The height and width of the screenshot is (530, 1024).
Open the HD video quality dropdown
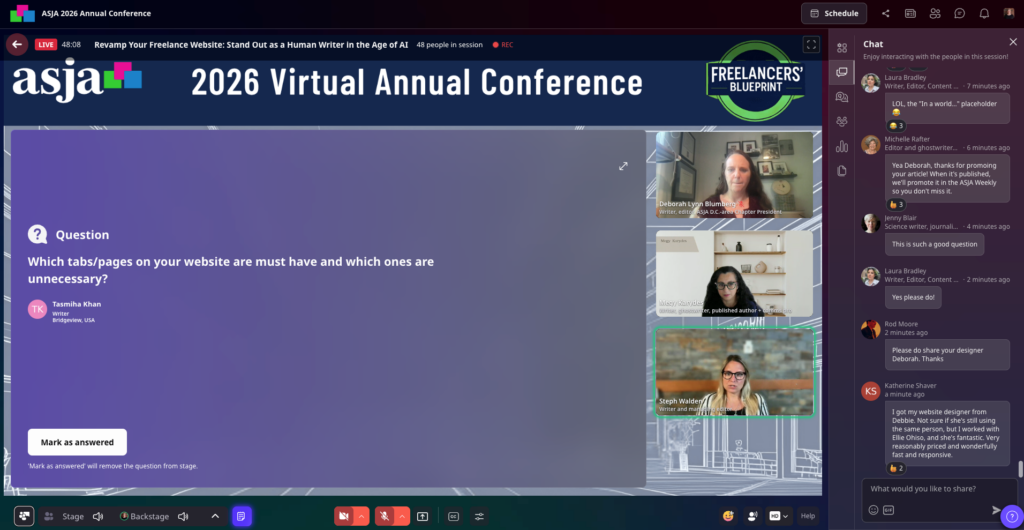click(779, 516)
